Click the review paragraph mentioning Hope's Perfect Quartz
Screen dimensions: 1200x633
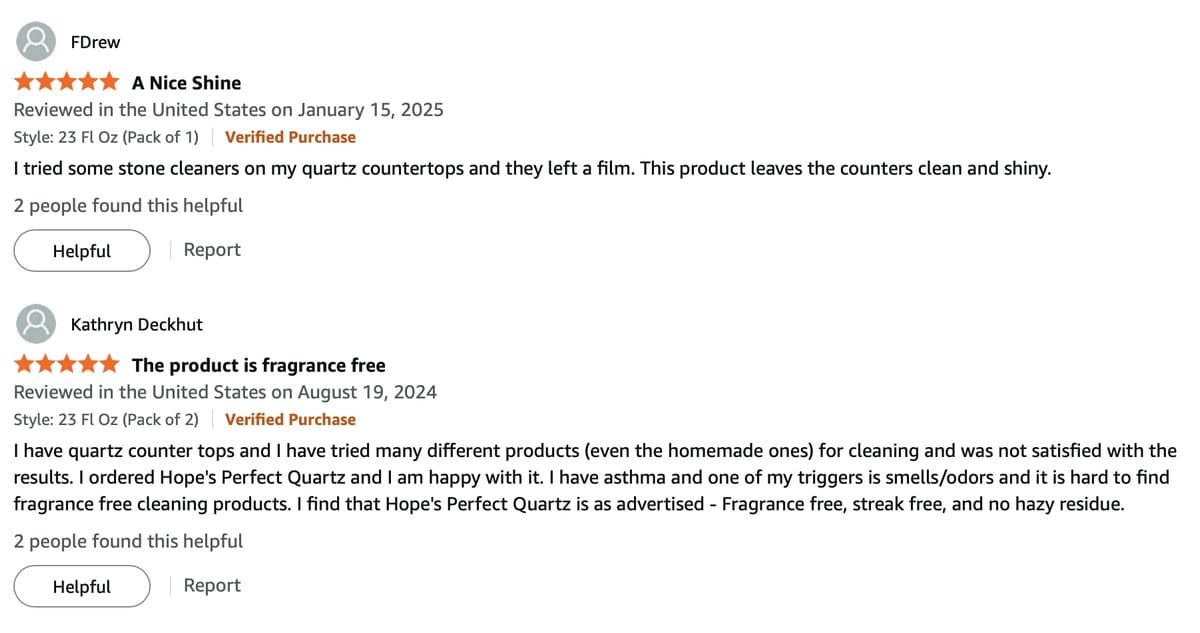pyautogui.click(x=595, y=478)
